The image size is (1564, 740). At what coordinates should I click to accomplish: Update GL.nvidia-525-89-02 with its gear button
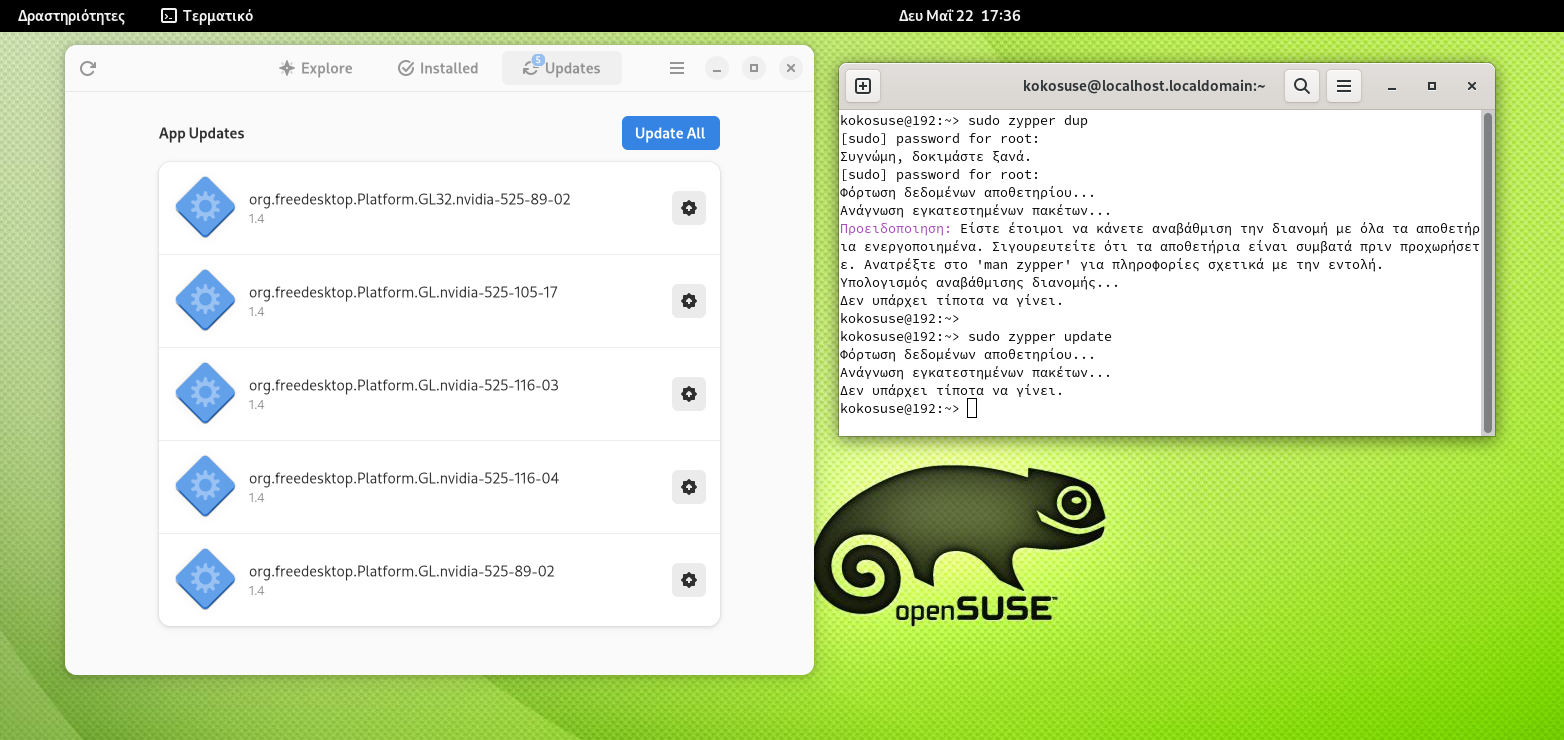pos(689,580)
